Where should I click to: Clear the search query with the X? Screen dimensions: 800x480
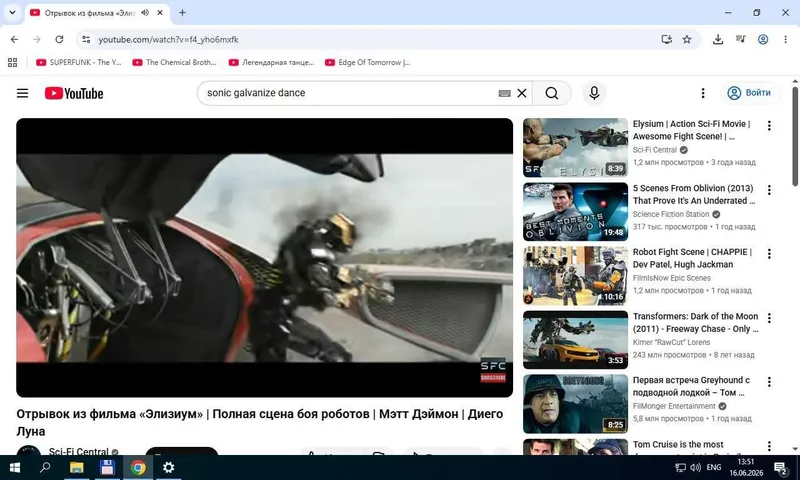pyautogui.click(x=522, y=93)
